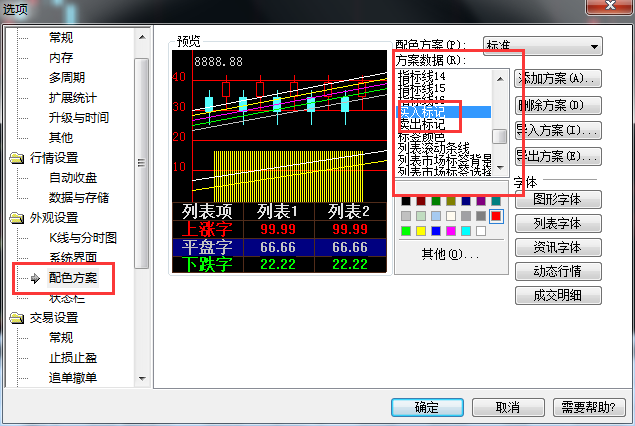The width and height of the screenshot is (635, 426).
Task: Select 常规 under 交易设置
Action: pyautogui.click(x=61, y=338)
